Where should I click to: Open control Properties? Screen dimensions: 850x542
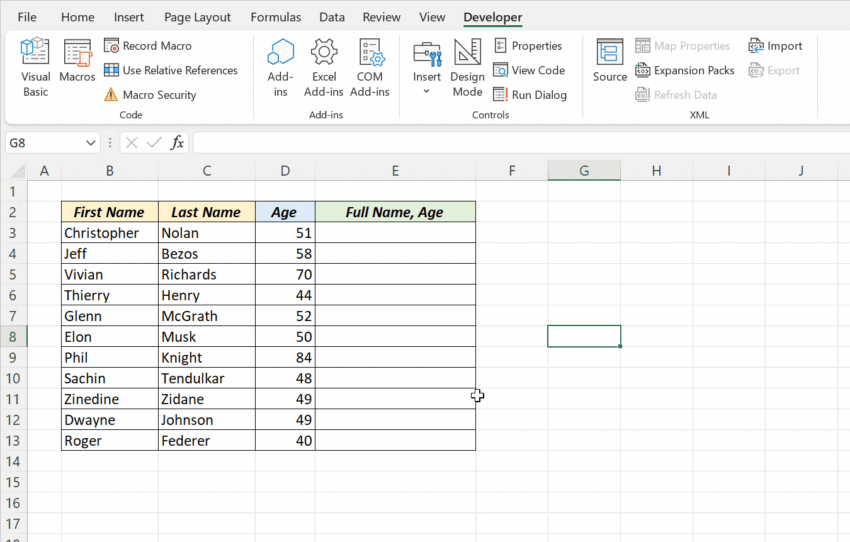[527, 46]
